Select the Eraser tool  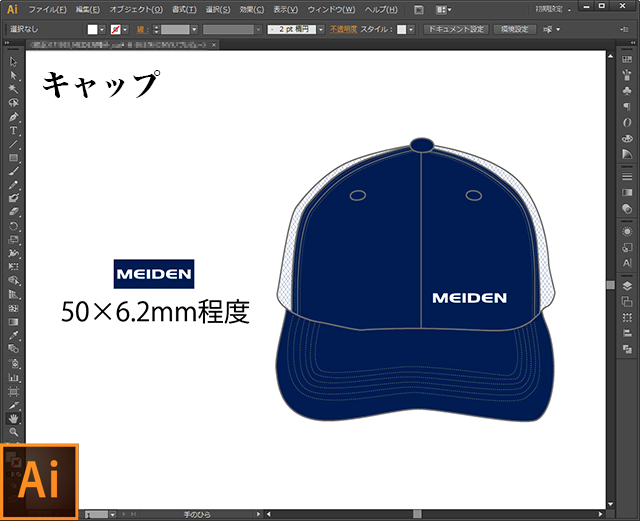coord(13,212)
